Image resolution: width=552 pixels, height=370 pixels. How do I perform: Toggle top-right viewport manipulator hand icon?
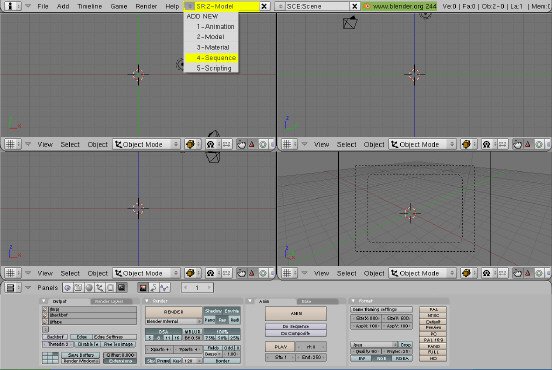click(517, 144)
